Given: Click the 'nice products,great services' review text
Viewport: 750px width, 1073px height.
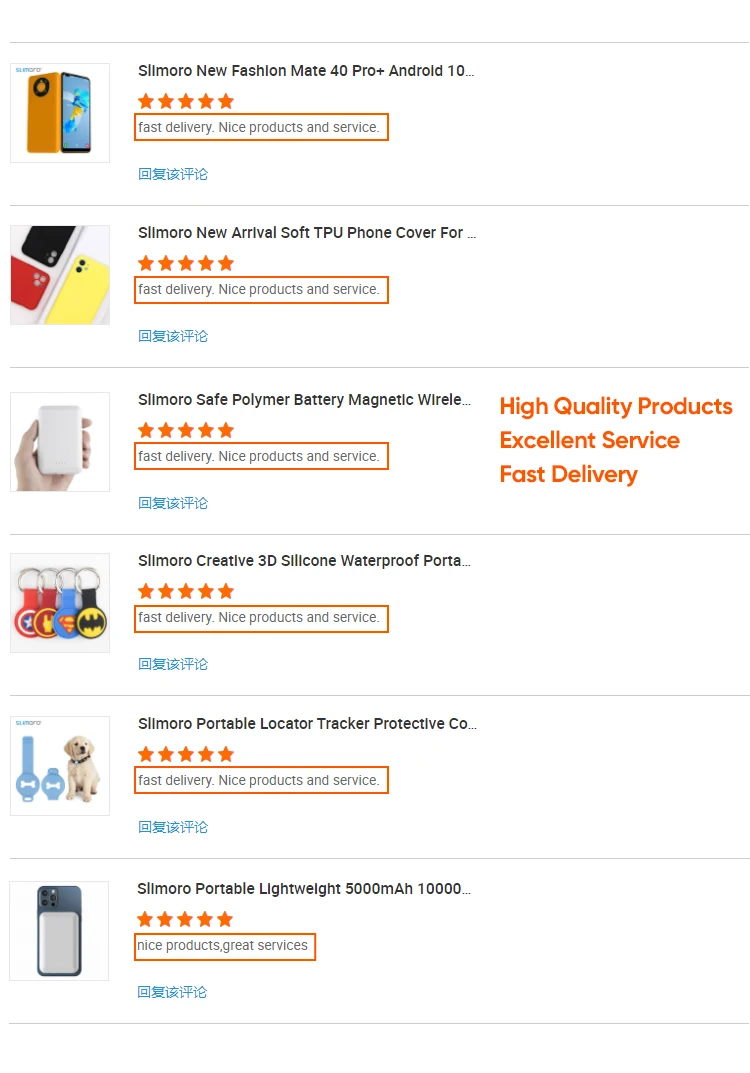Looking at the screenshot, I should 224,946.
